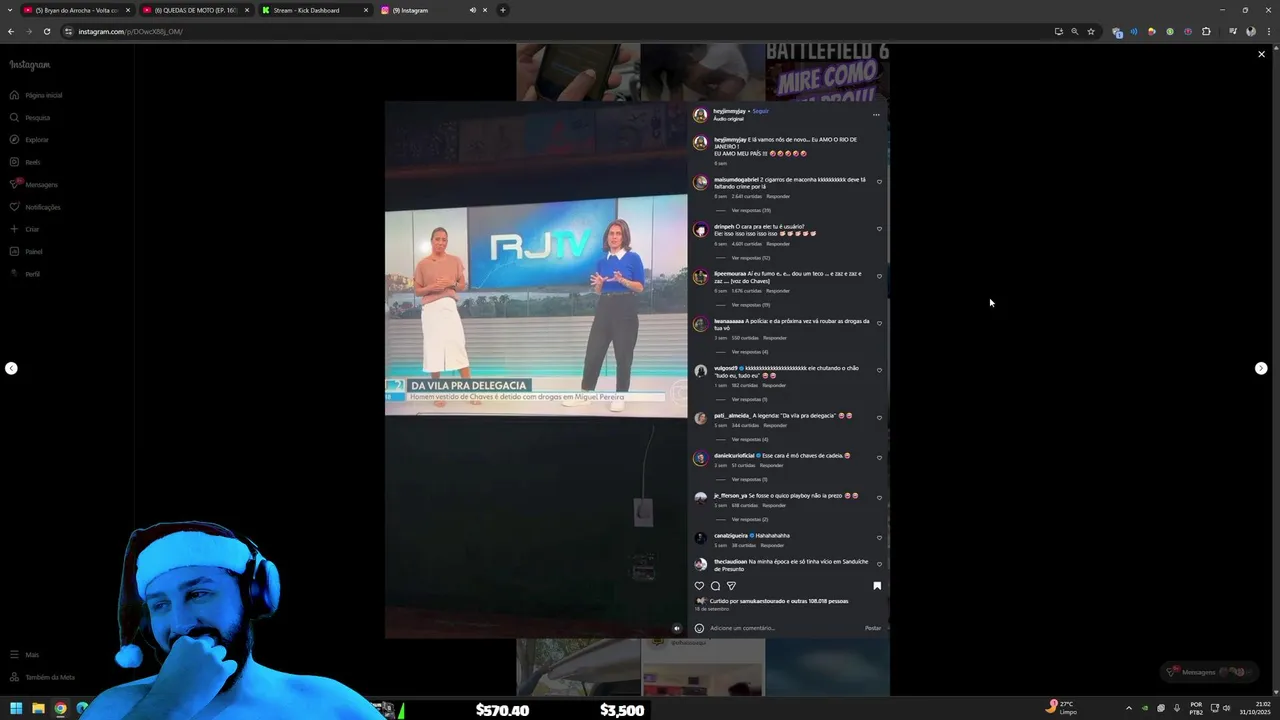Open the Mais menu in sidebar
Viewport: 1280px width, 720px height.
click(x=25, y=655)
